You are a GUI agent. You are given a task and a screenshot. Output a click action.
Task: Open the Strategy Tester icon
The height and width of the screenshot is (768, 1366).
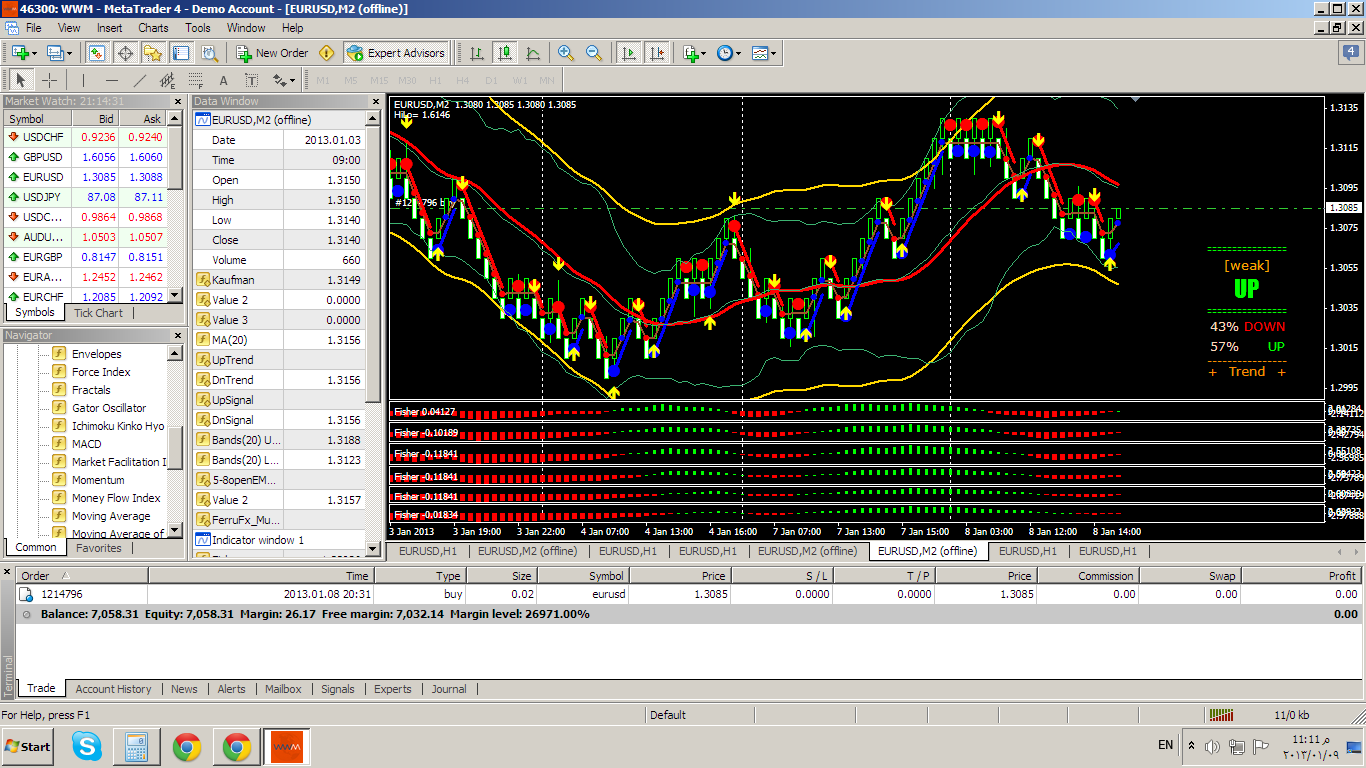point(209,53)
